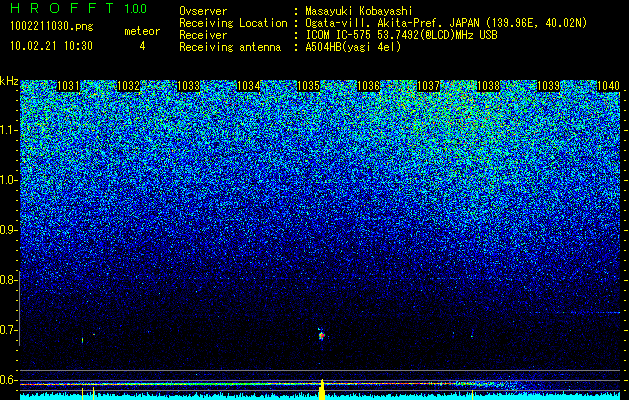Click the bright red meteor echo after 1035
629x400 pixels.
pyautogui.click(x=321, y=335)
